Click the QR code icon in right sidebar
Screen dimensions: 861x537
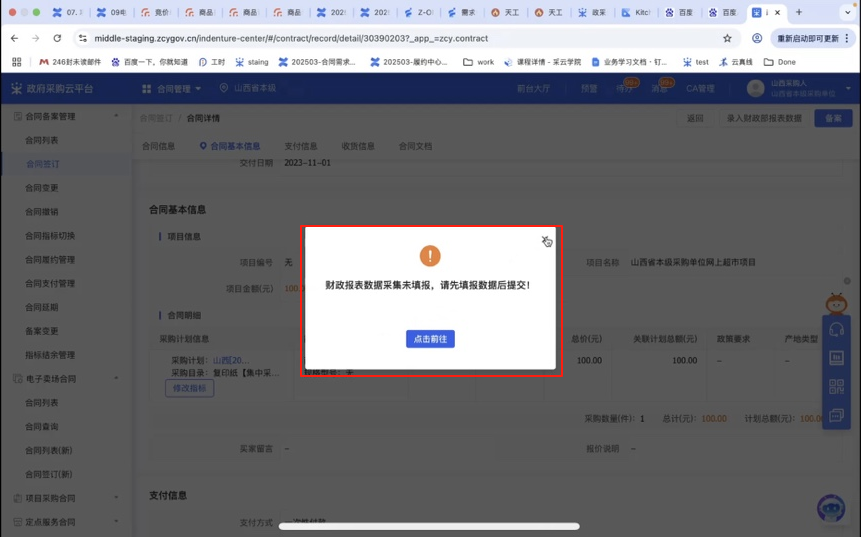(837, 386)
